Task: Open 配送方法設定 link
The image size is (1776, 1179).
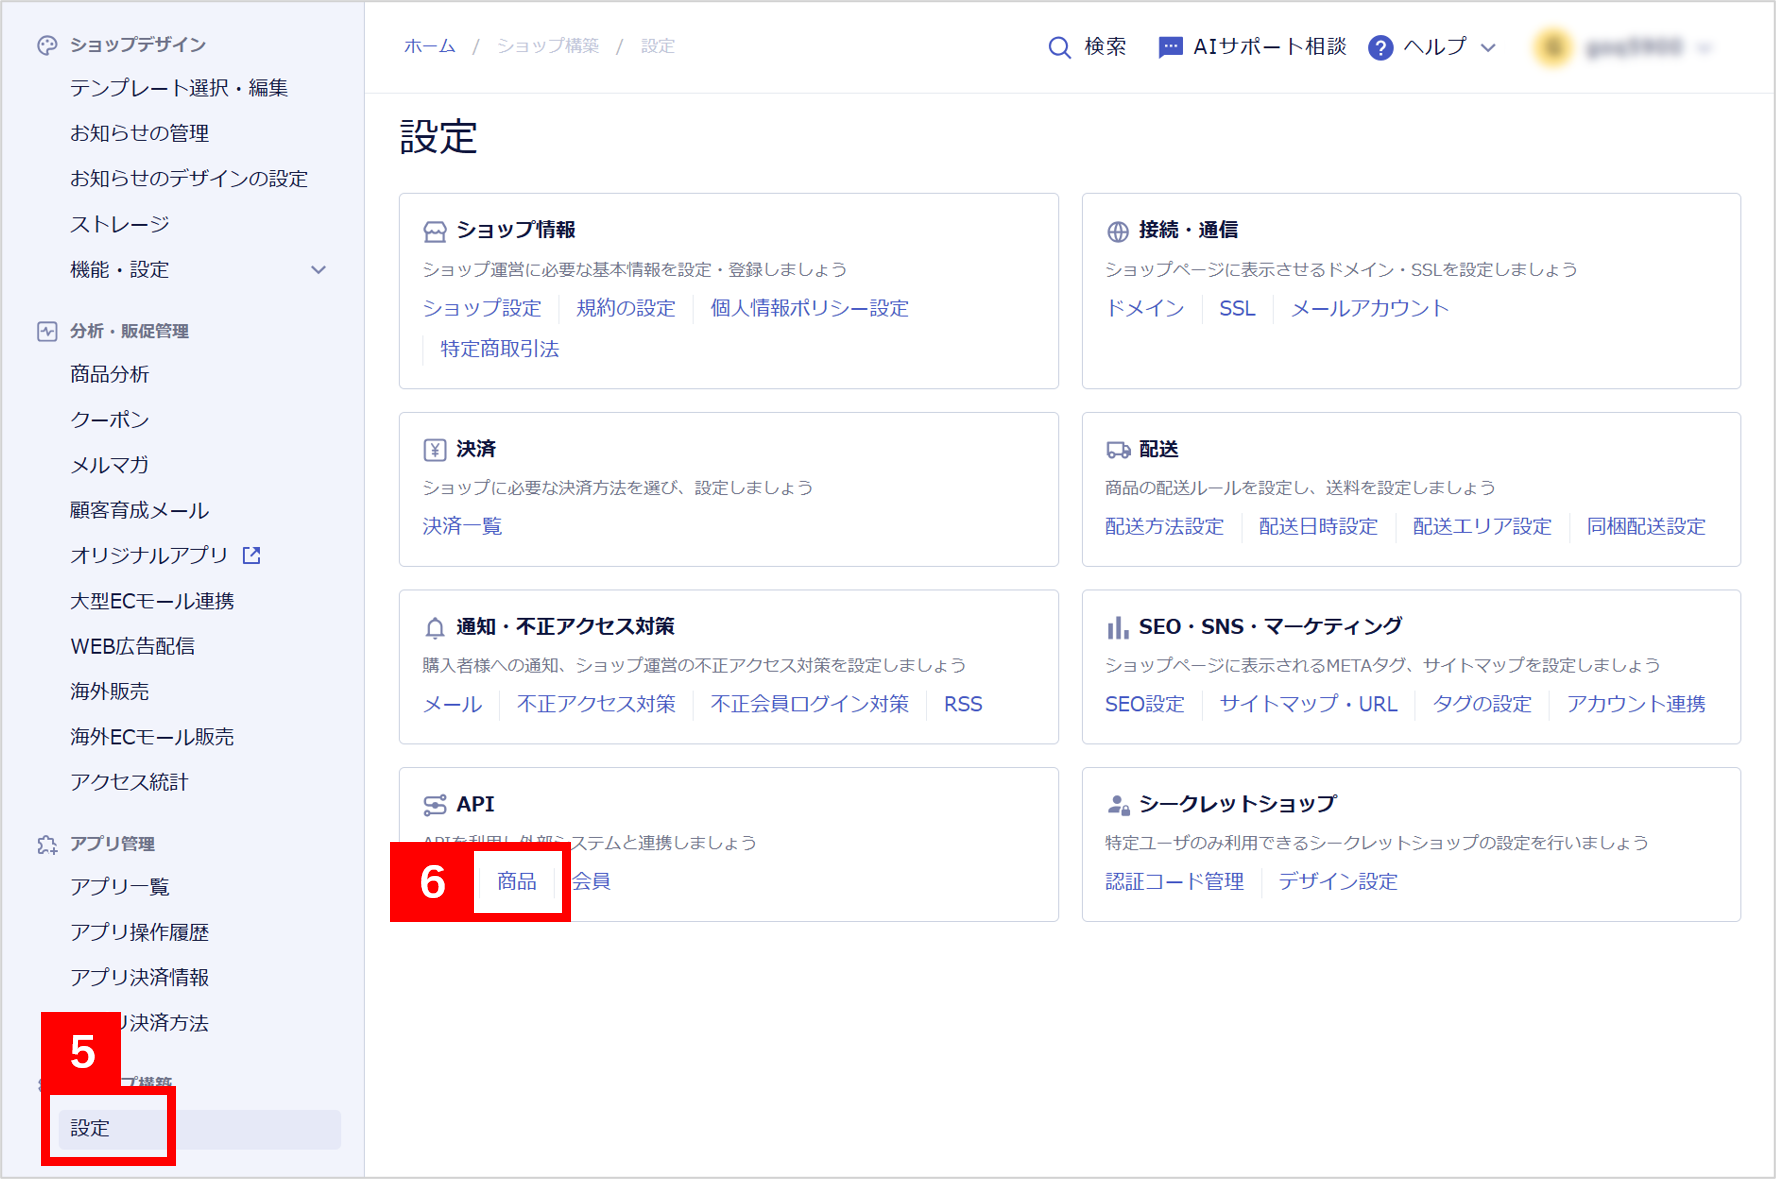Action: (x=1164, y=526)
